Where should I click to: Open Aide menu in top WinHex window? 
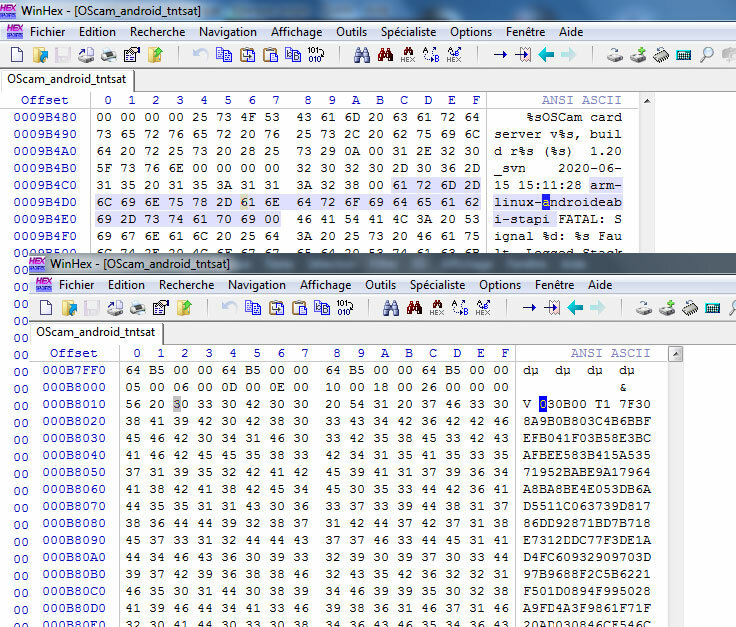(x=571, y=32)
